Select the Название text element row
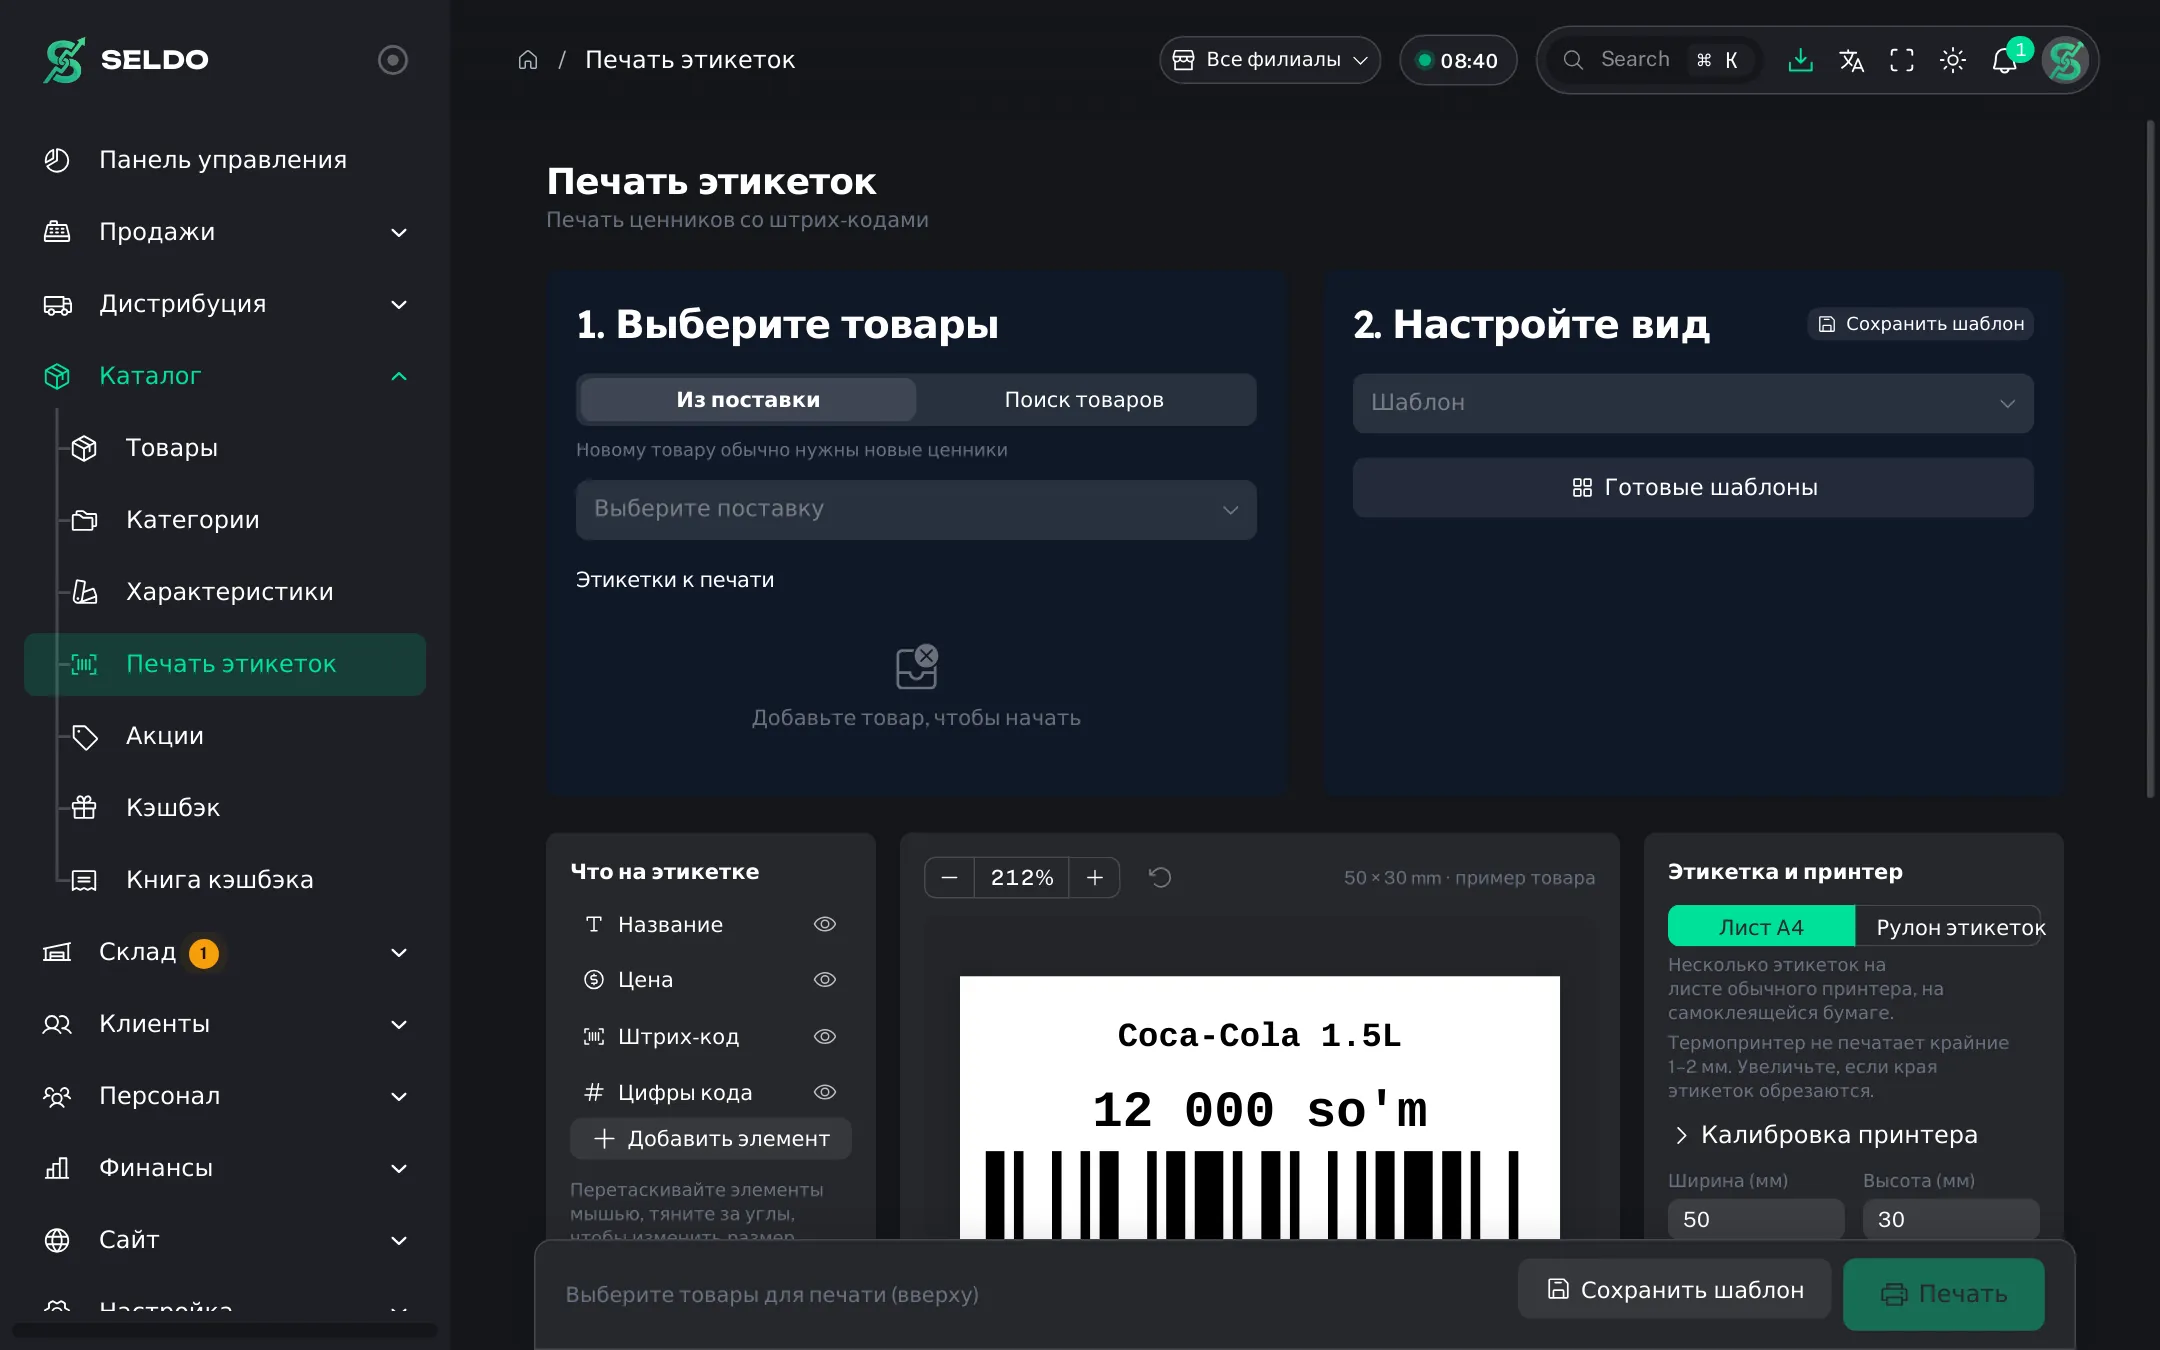The width and height of the screenshot is (2160, 1350). tap(710, 925)
